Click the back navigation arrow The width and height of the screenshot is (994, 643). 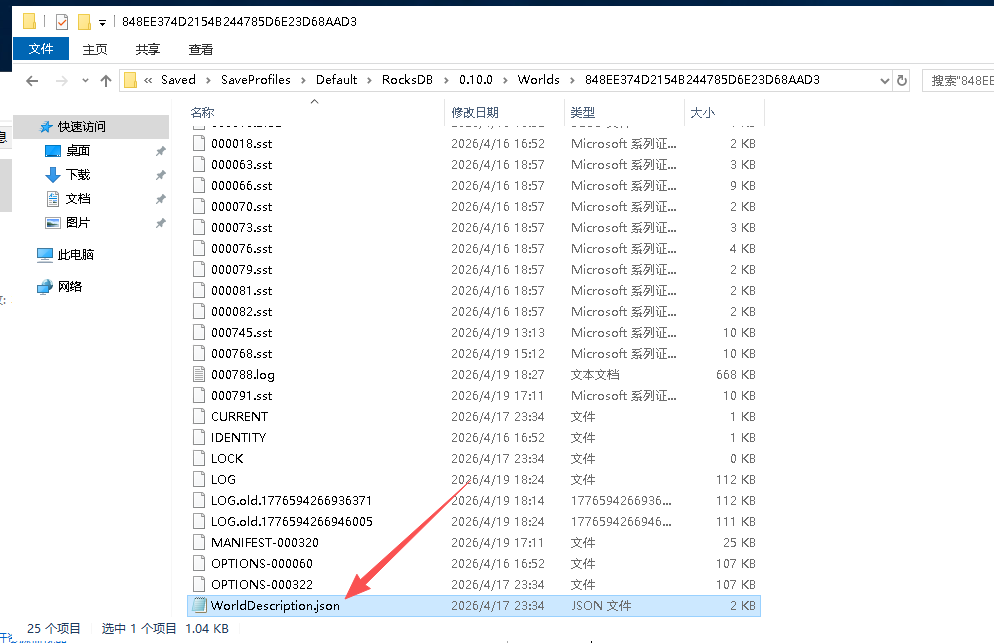(32, 81)
